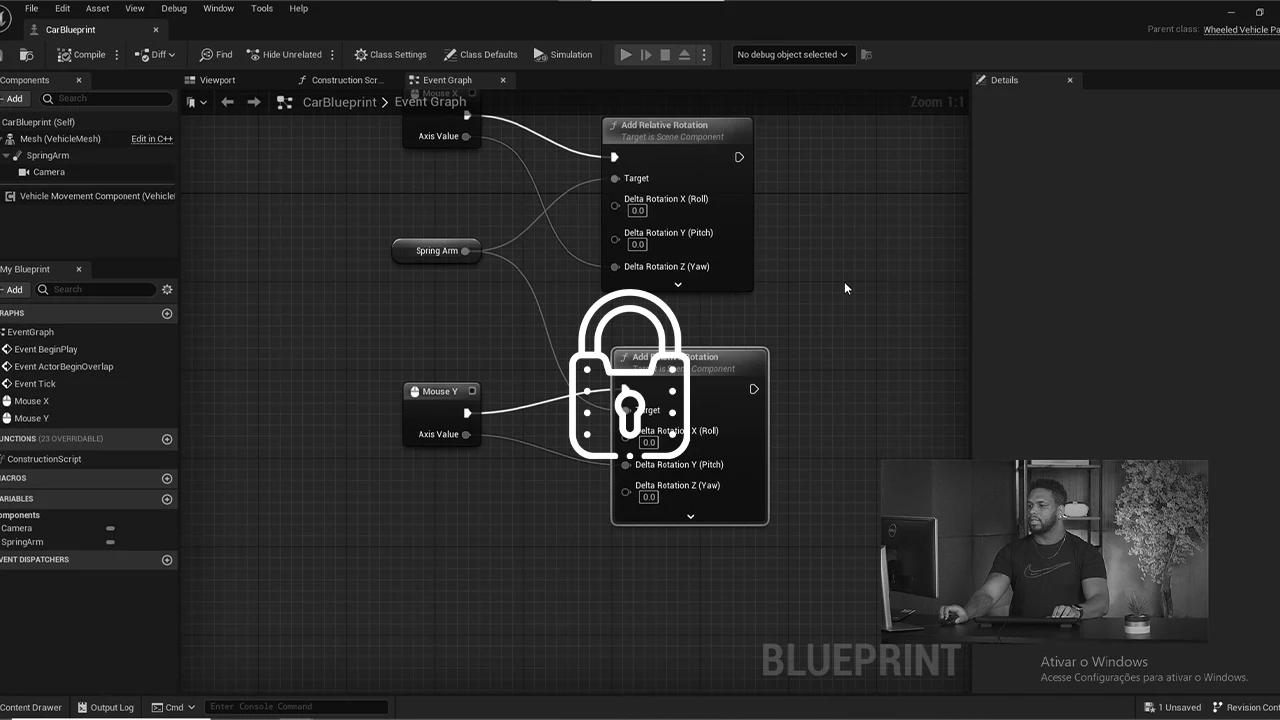Select the Camera component
Viewport: 1280px width, 720px height.
click(x=48, y=172)
